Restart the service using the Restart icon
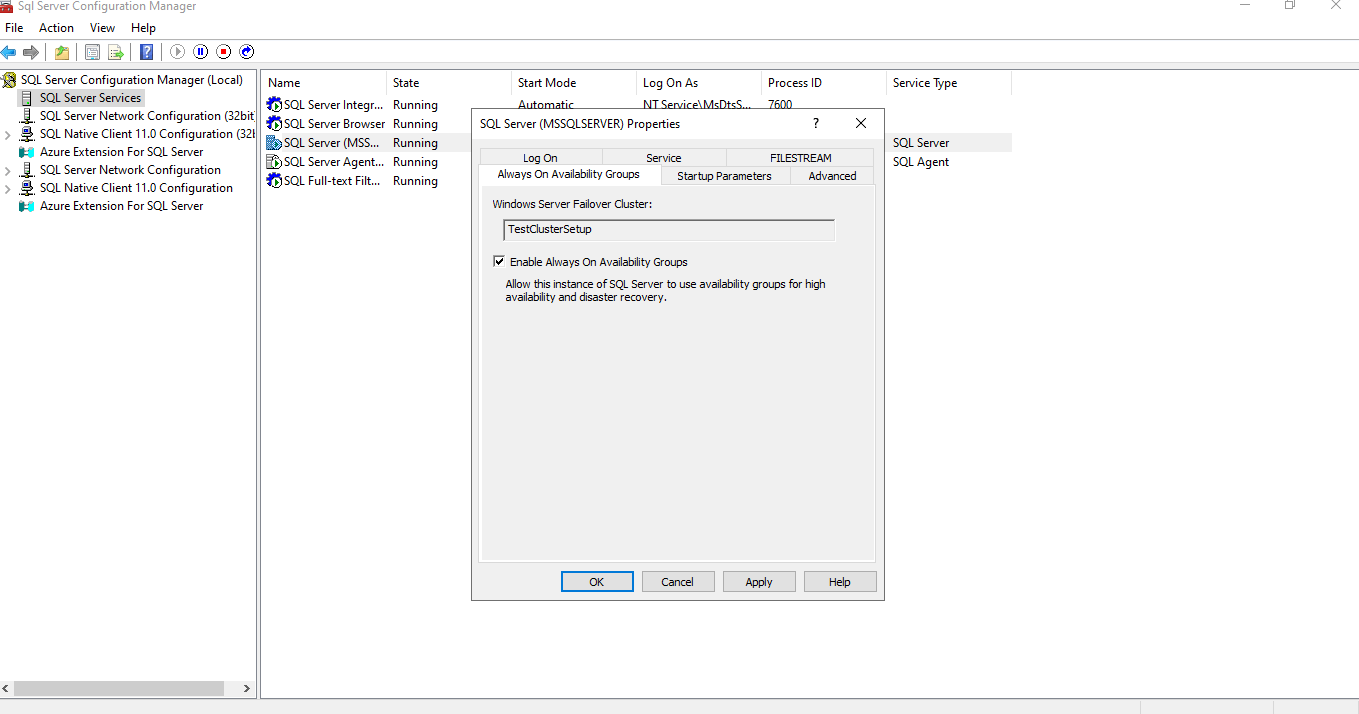The image size is (1359, 714). pos(247,52)
